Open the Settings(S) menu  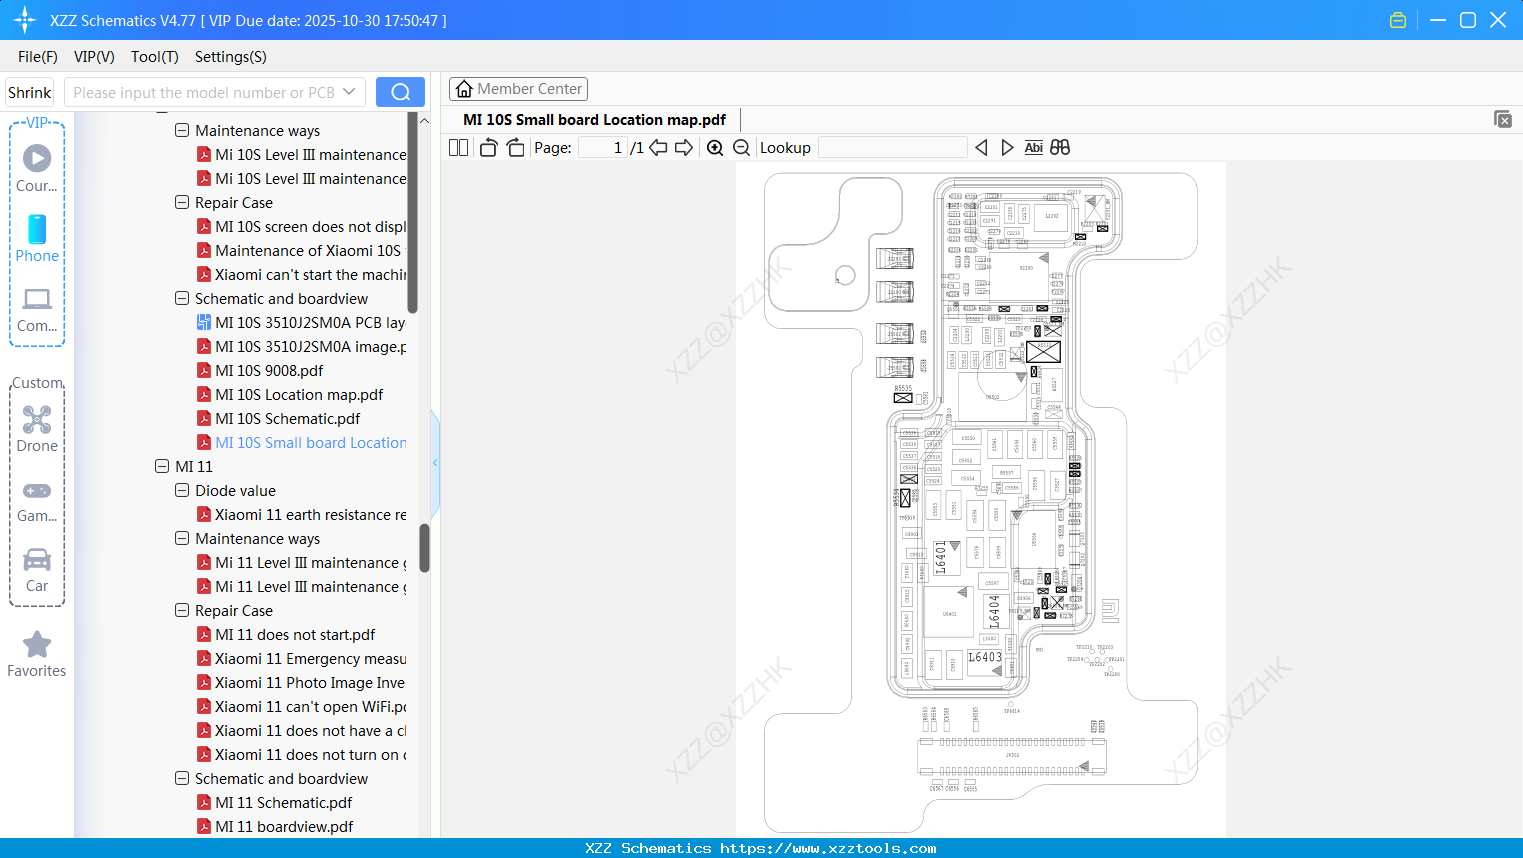(x=230, y=57)
